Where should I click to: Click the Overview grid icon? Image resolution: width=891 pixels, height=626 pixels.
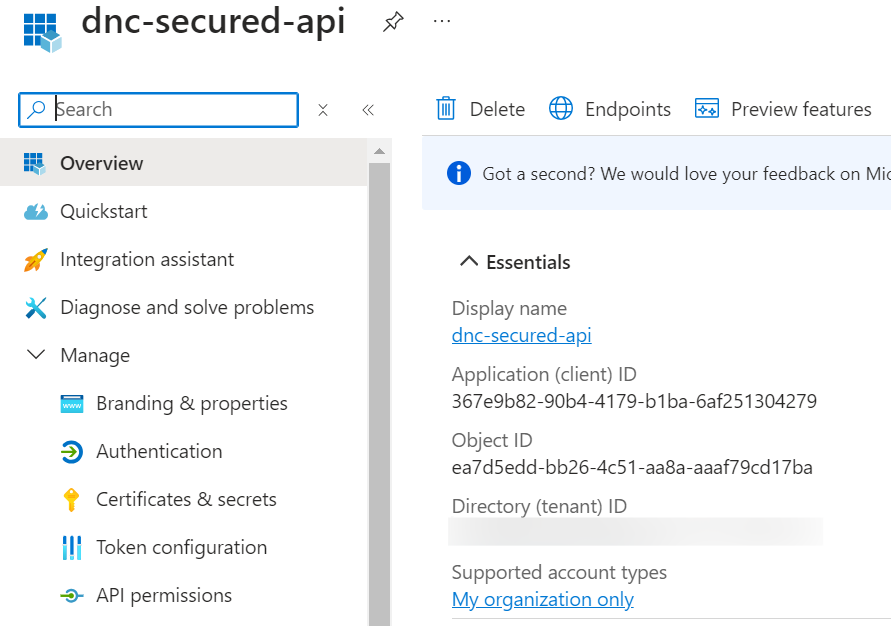point(34,164)
